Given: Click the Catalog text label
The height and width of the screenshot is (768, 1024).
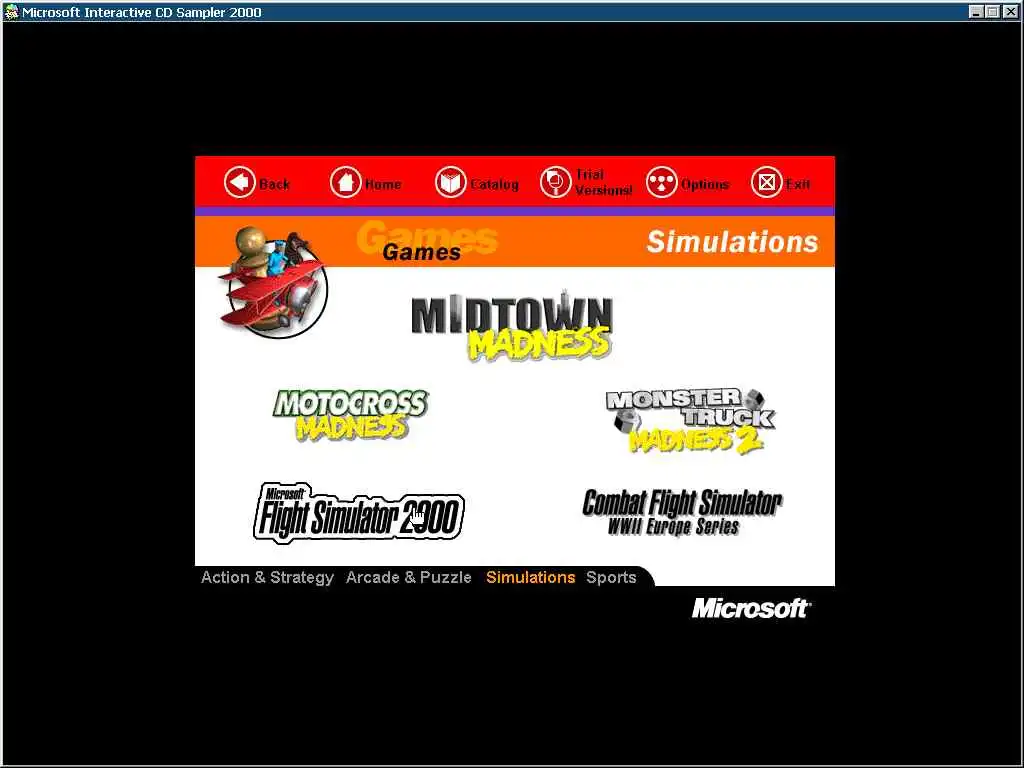Looking at the screenshot, I should coord(494,184).
